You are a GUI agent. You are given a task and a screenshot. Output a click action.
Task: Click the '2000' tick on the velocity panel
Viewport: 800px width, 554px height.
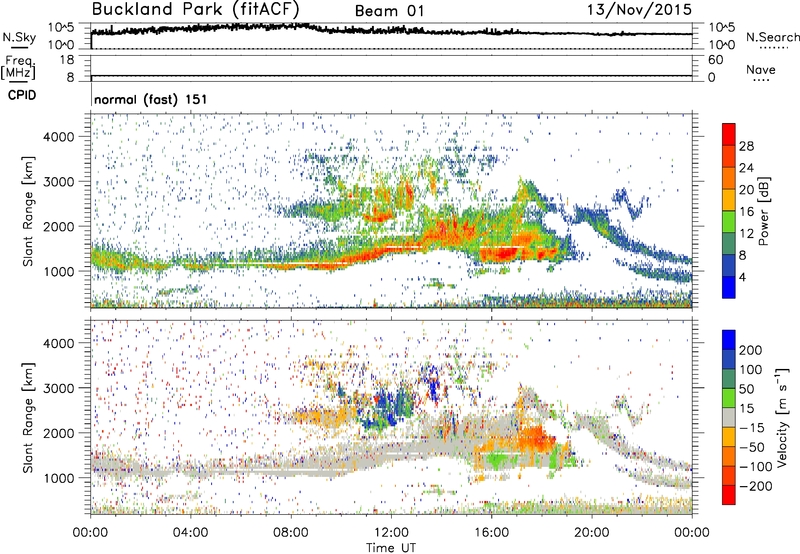[x=59, y=433]
